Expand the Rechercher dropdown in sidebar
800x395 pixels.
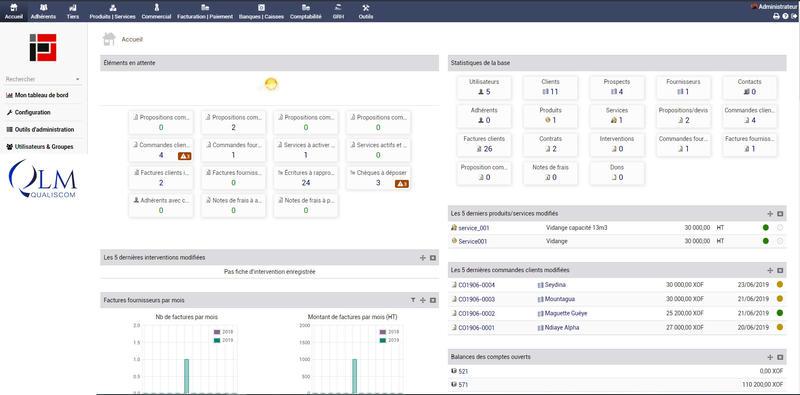78,80
